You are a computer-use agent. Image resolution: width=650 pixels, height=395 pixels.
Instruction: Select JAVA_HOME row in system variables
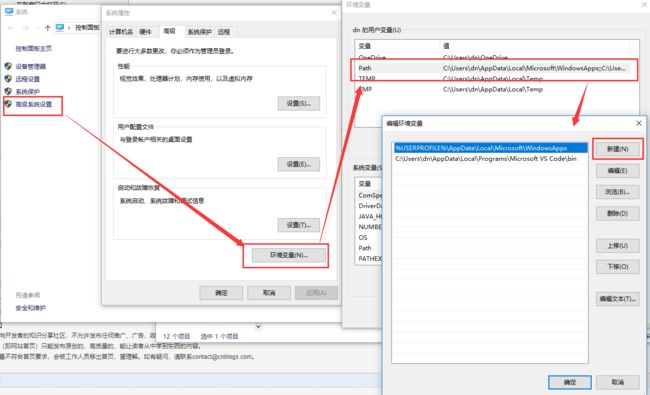click(x=369, y=216)
